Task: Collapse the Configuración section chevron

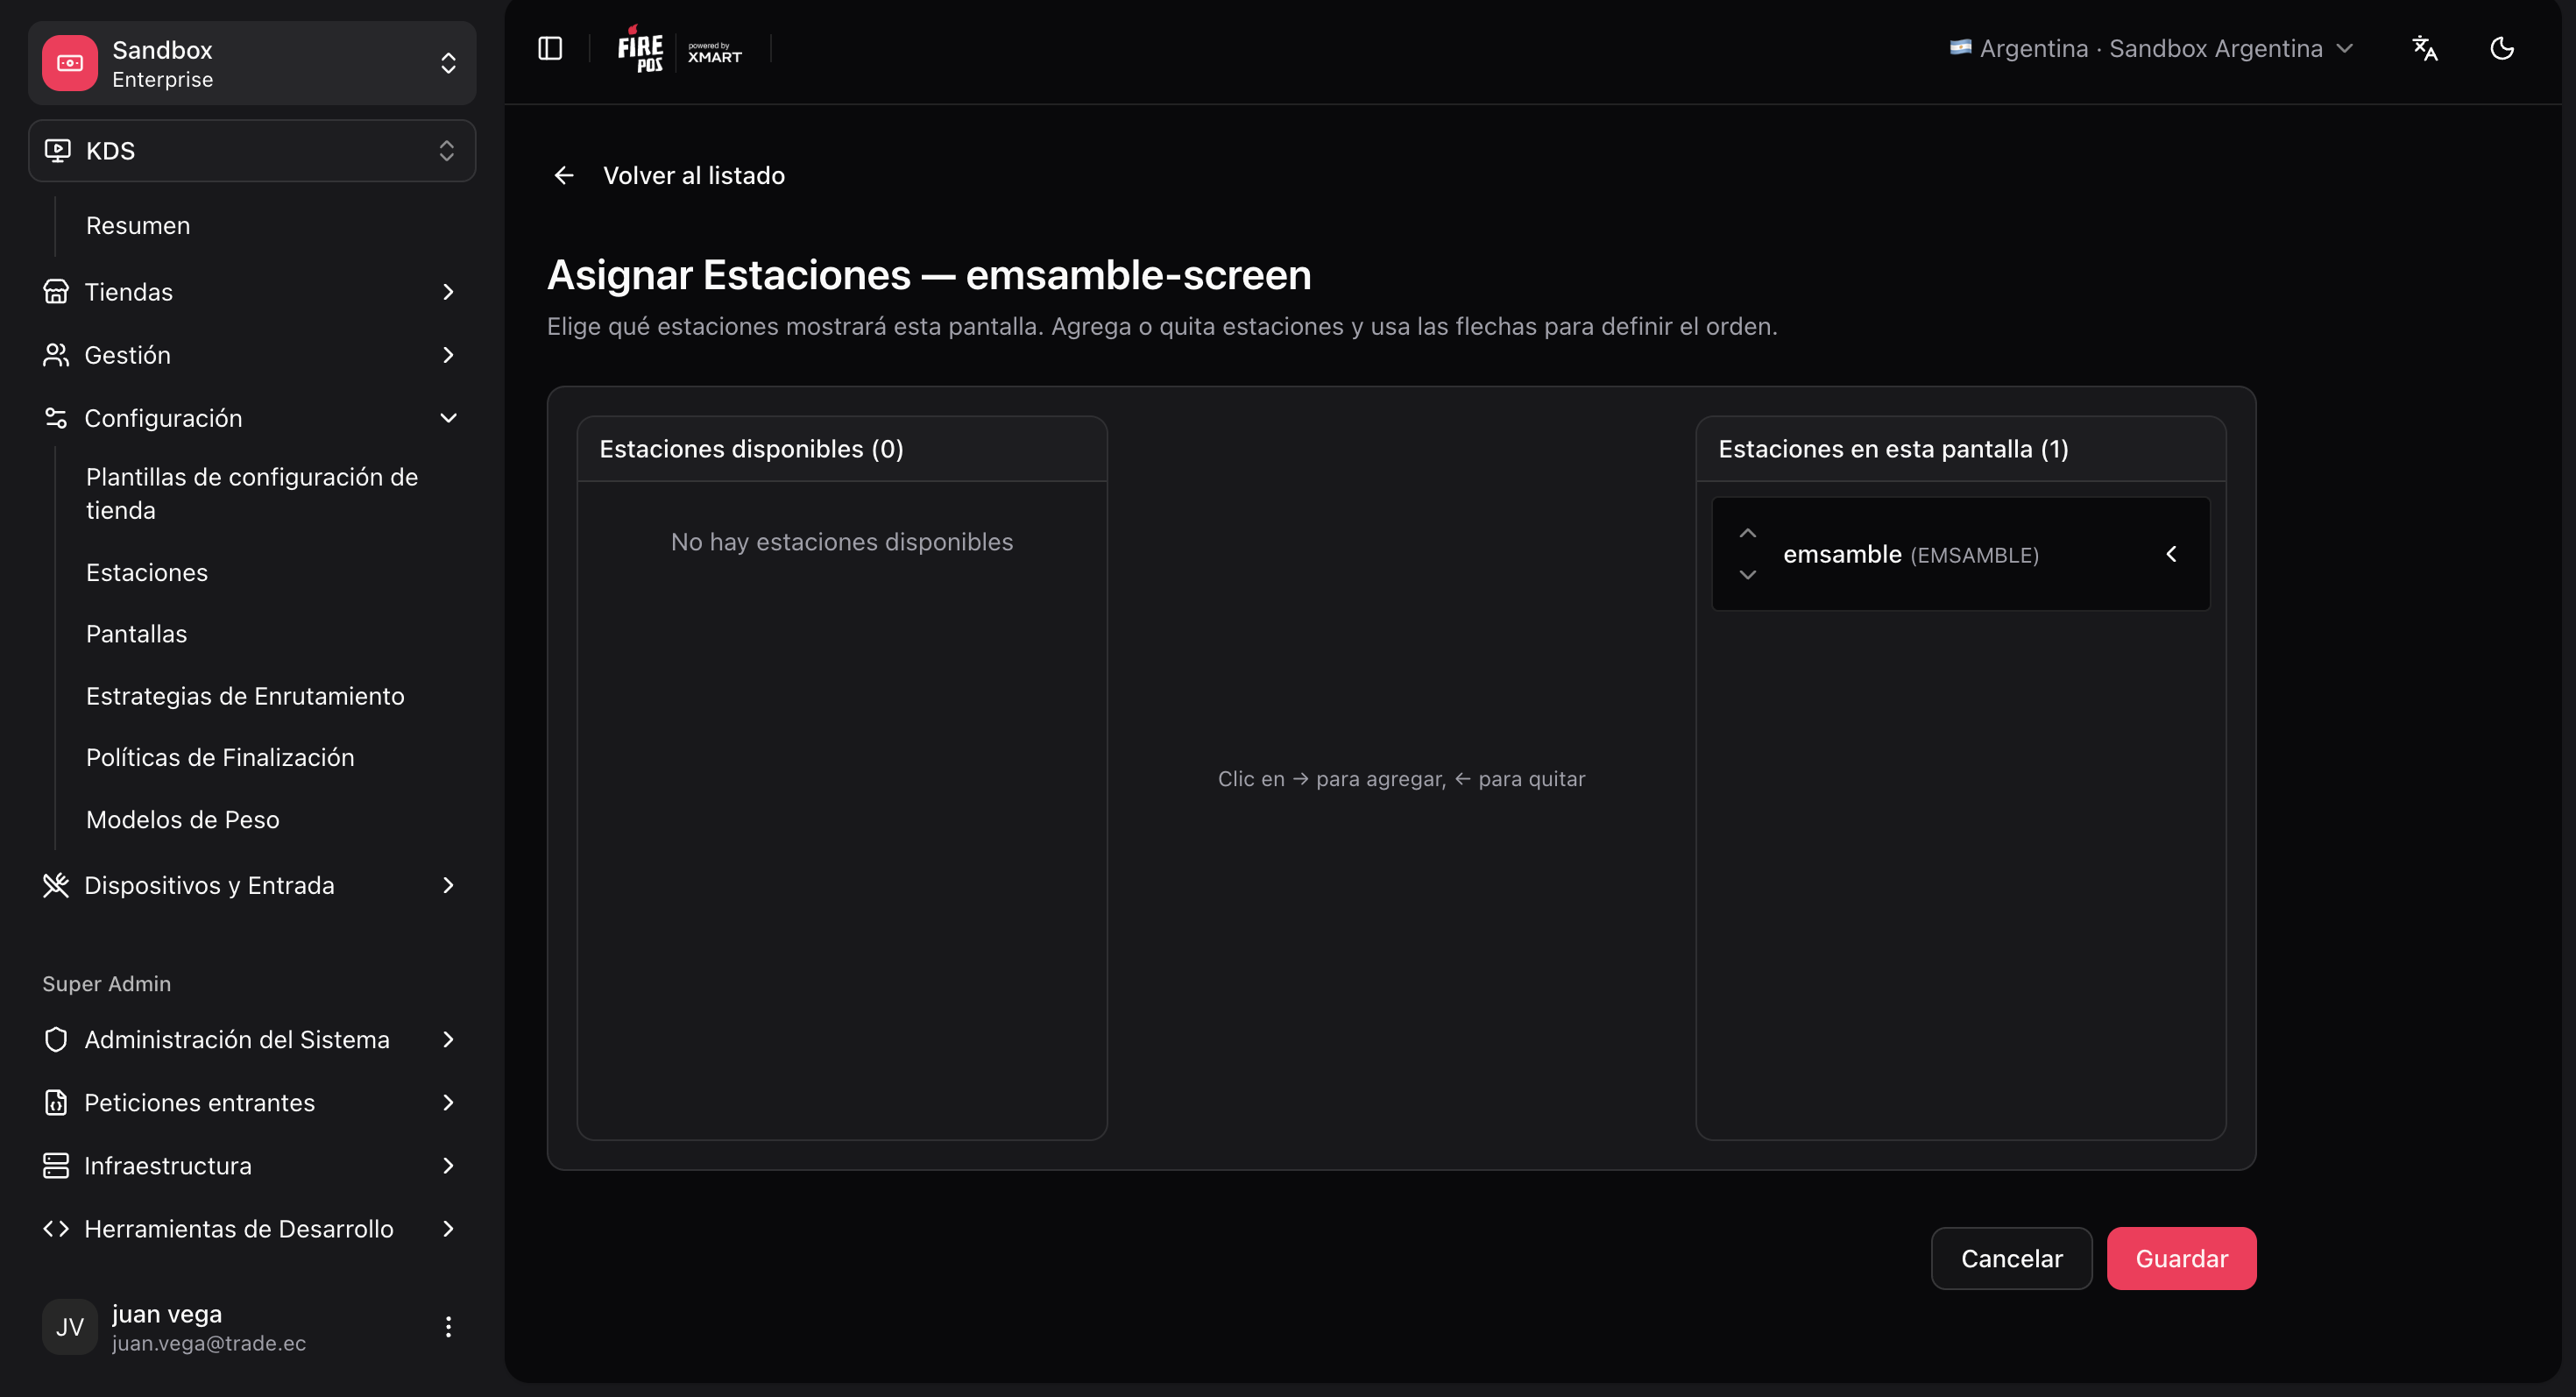Action: coord(448,418)
